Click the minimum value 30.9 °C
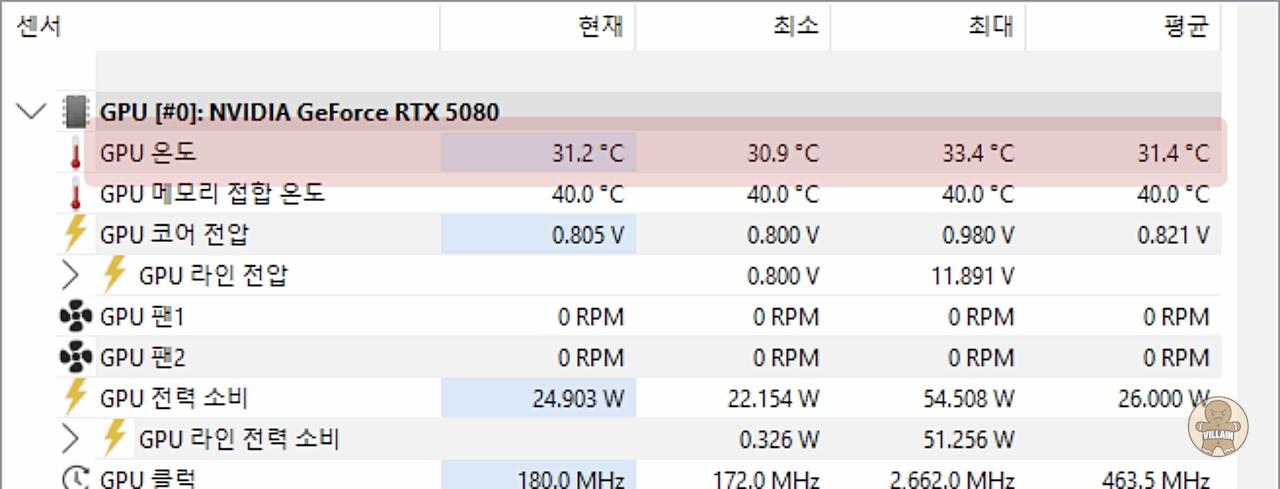This screenshot has height=489, width=1280. click(782, 153)
